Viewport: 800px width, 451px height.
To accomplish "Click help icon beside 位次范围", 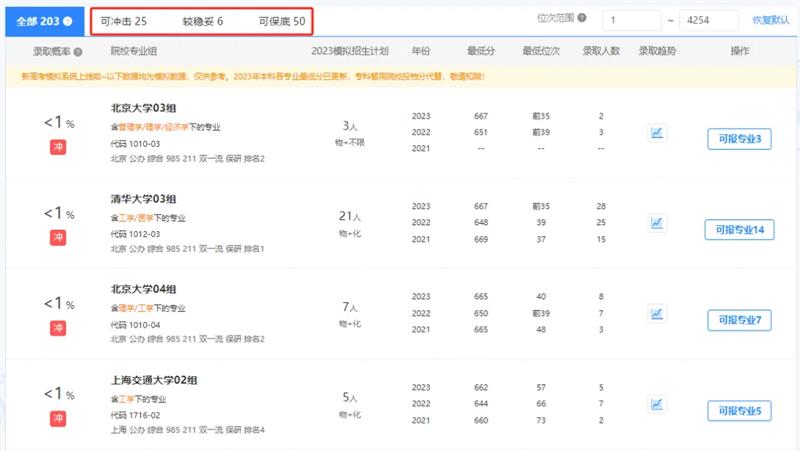I will click(582, 19).
